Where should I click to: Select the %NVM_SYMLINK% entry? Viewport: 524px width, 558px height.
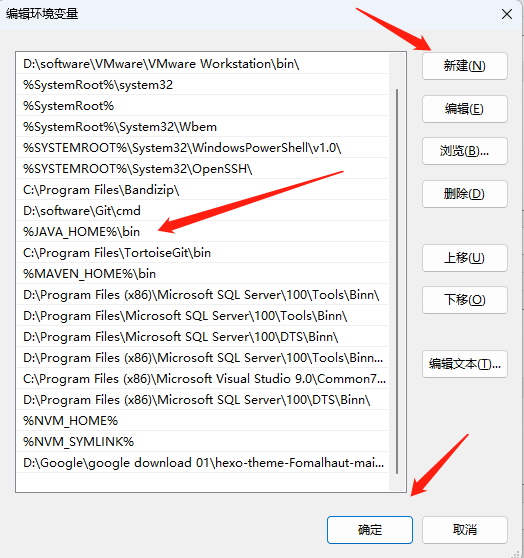[x=203, y=442]
